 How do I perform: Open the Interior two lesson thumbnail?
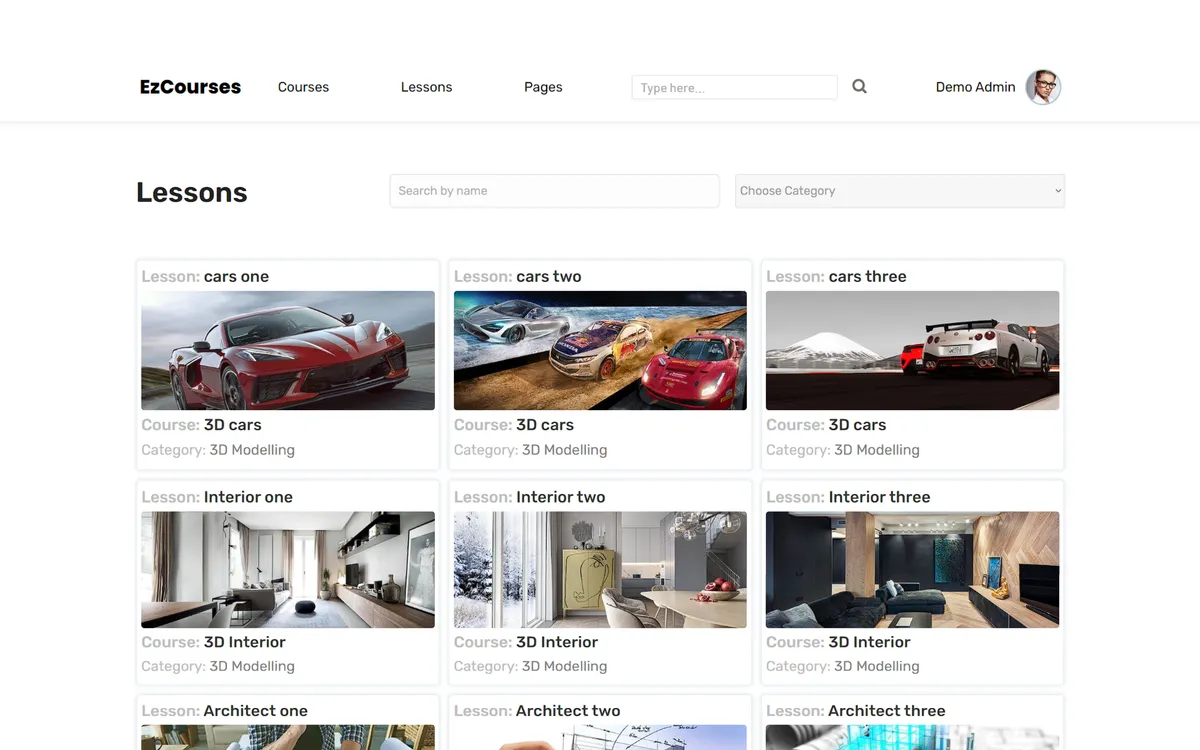pyautogui.click(x=600, y=570)
